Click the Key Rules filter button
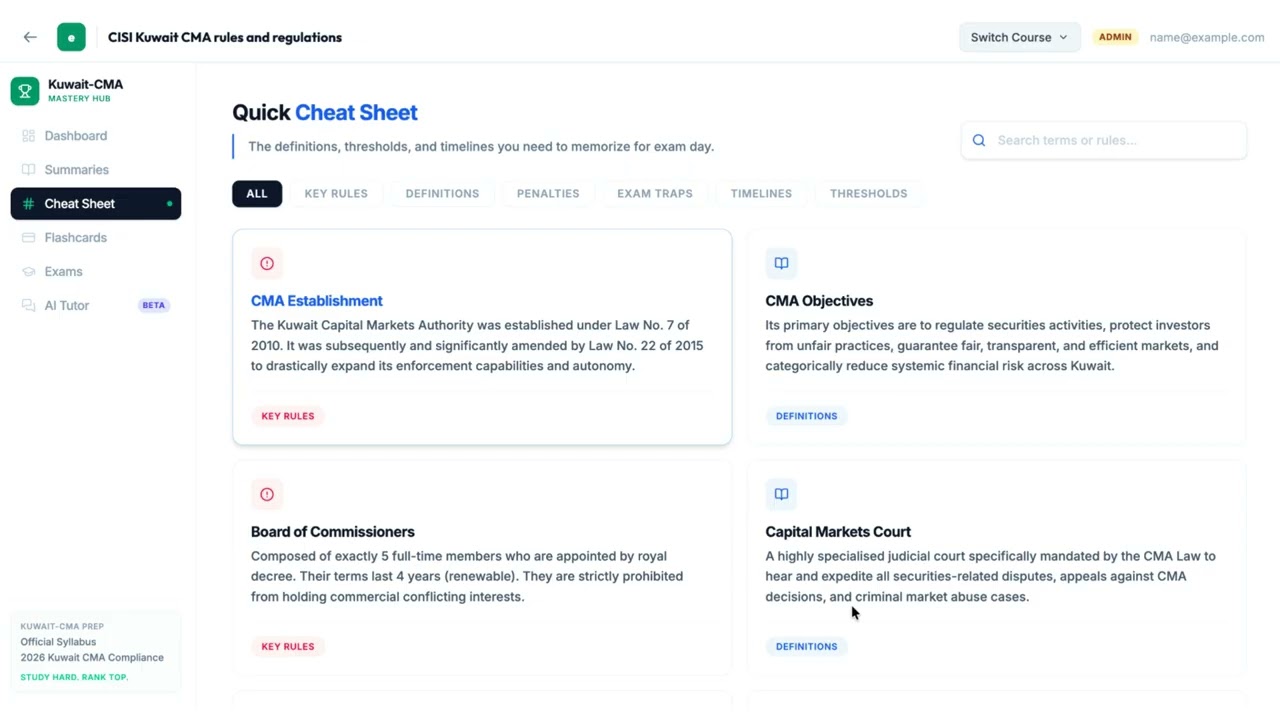The height and width of the screenshot is (720, 1280). click(336, 194)
